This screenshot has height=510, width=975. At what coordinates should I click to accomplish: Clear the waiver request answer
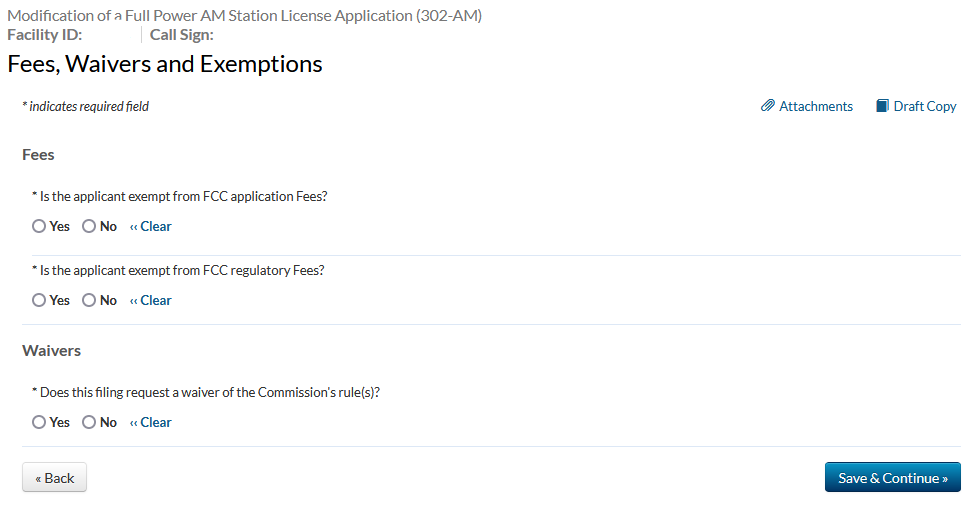[151, 422]
